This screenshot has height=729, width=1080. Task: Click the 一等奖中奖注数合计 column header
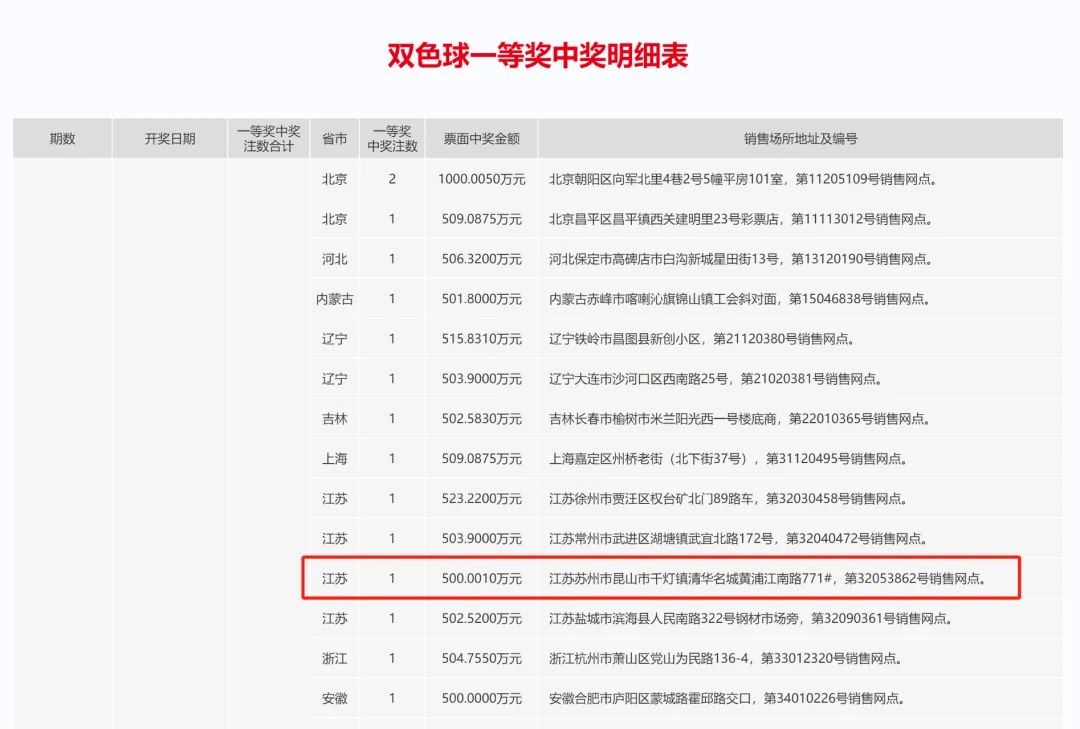click(268, 139)
